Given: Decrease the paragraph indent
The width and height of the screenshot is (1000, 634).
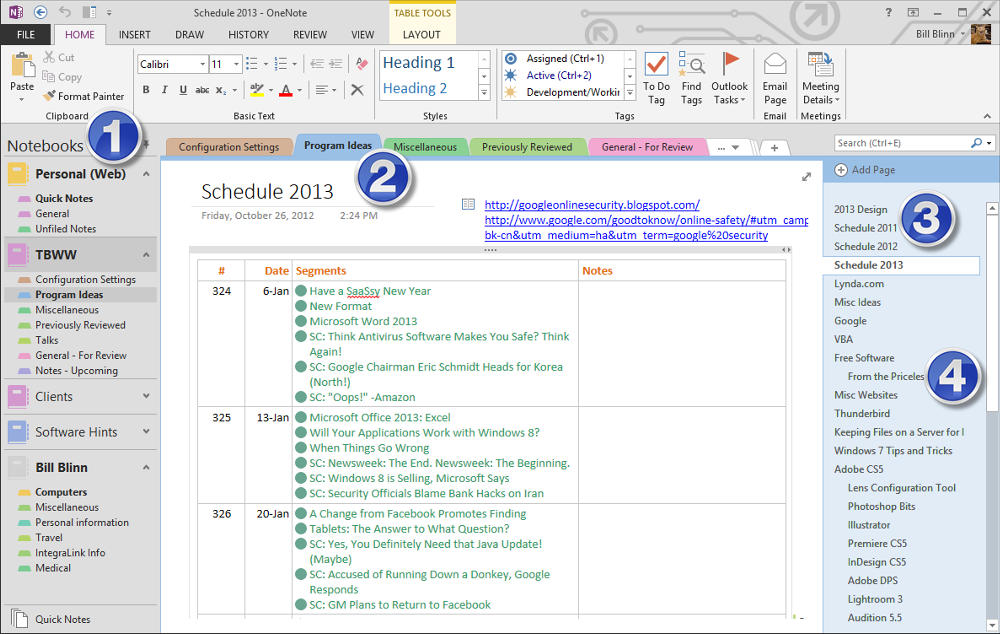Looking at the screenshot, I should [316, 64].
